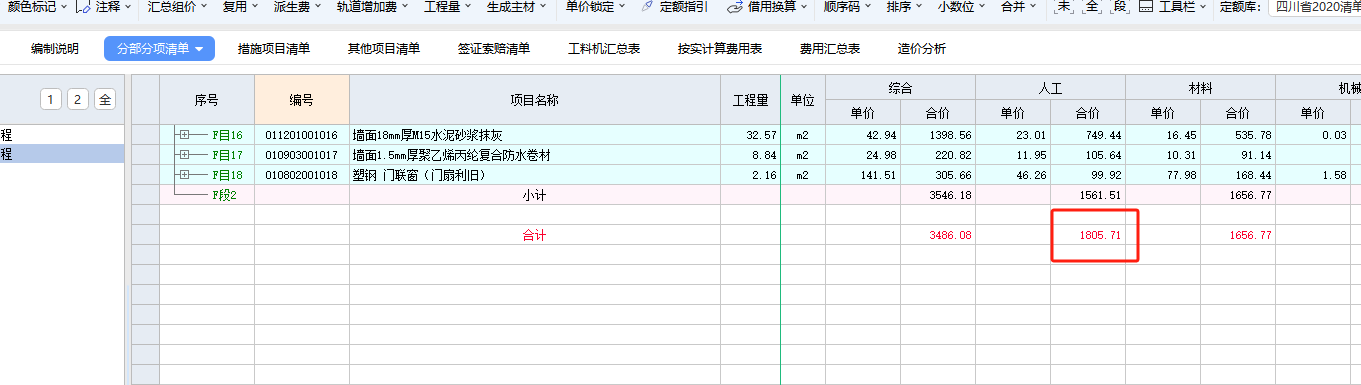The width and height of the screenshot is (1361, 385).
Task: Open the 生成主材 dropdown
Action: coord(516,7)
